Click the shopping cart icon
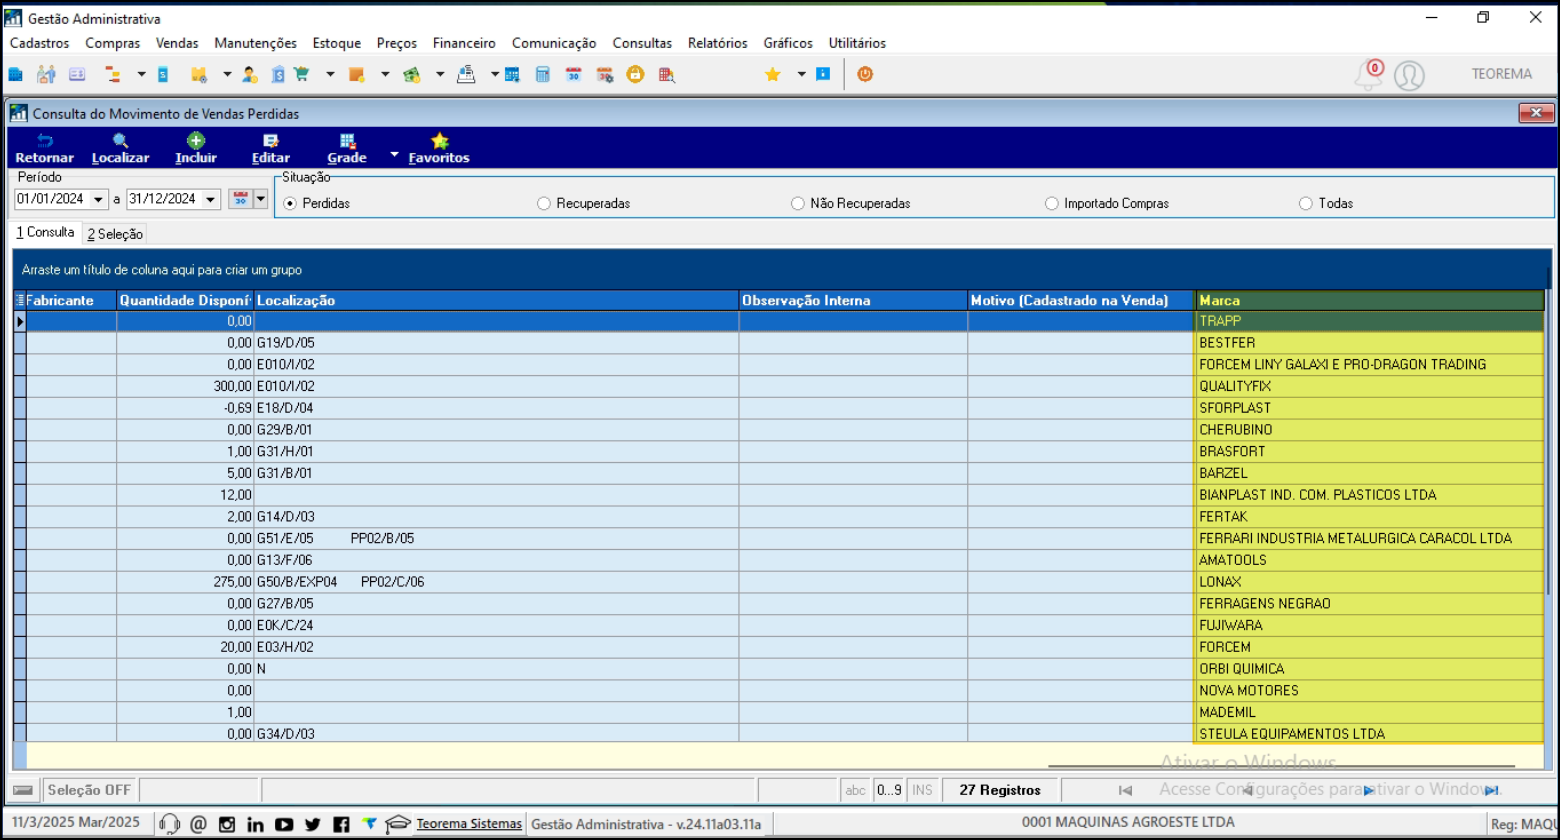This screenshot has height=840, width=1560. coord(302,75)
